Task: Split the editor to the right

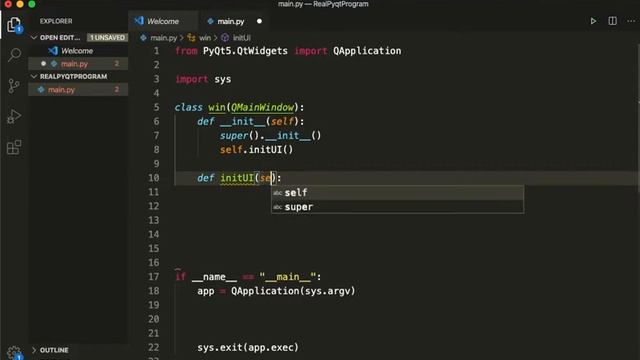Action: tap(612, 21)
